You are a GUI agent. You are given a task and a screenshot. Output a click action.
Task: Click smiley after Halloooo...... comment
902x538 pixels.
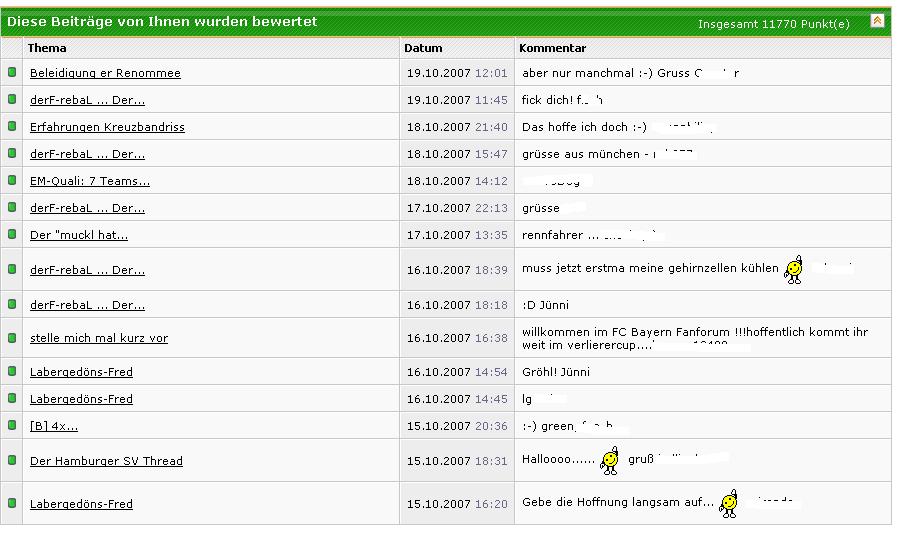609,461
